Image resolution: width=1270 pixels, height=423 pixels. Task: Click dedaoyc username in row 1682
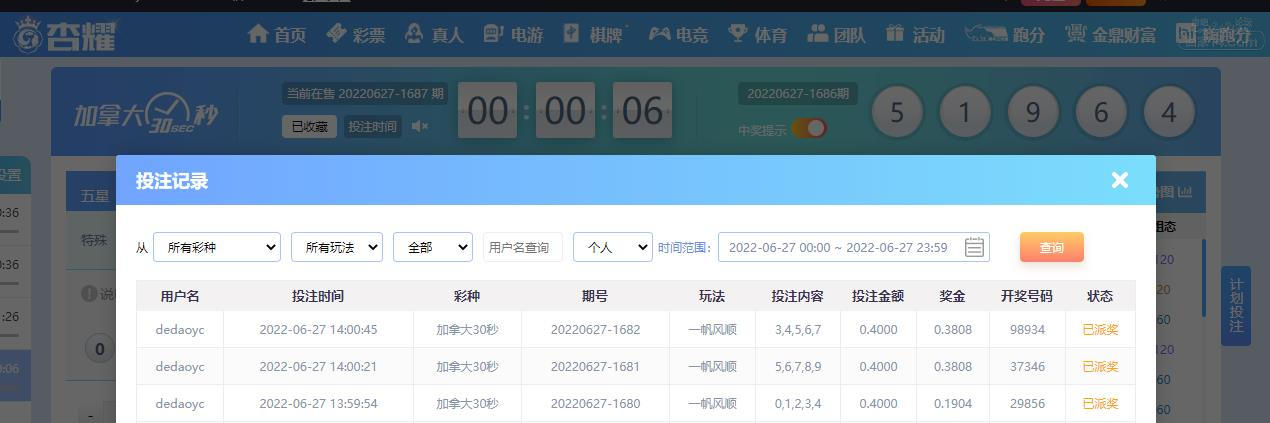pyautogui.click(x=180, y=329)
